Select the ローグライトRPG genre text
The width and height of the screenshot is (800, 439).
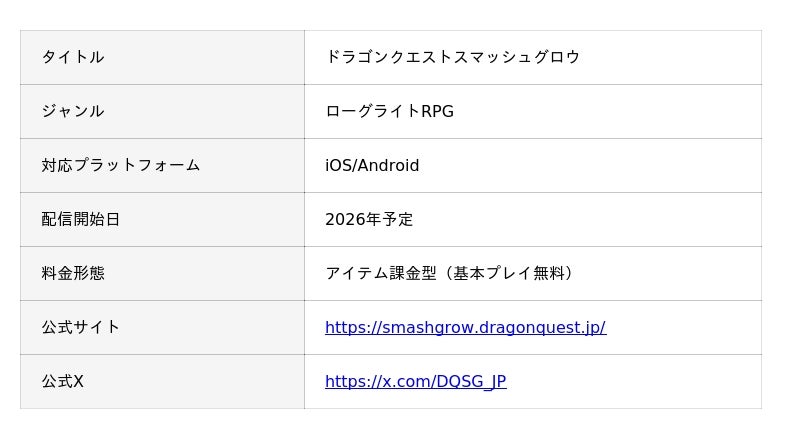[x=389, y=111]
